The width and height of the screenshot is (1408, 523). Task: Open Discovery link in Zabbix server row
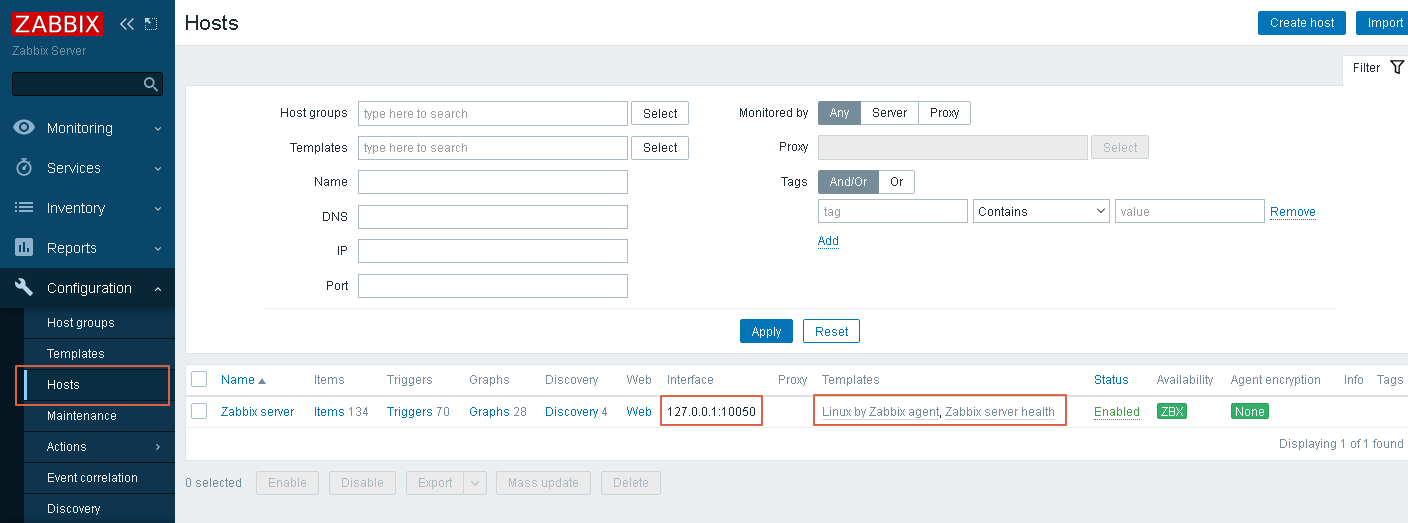pyautogui.click(x=571, y=411)
